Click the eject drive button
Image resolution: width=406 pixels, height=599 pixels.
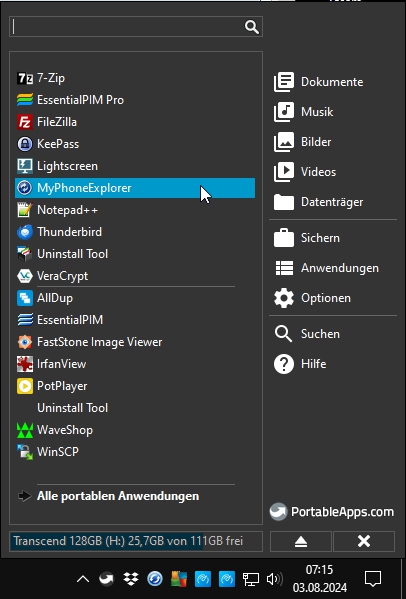301,541
